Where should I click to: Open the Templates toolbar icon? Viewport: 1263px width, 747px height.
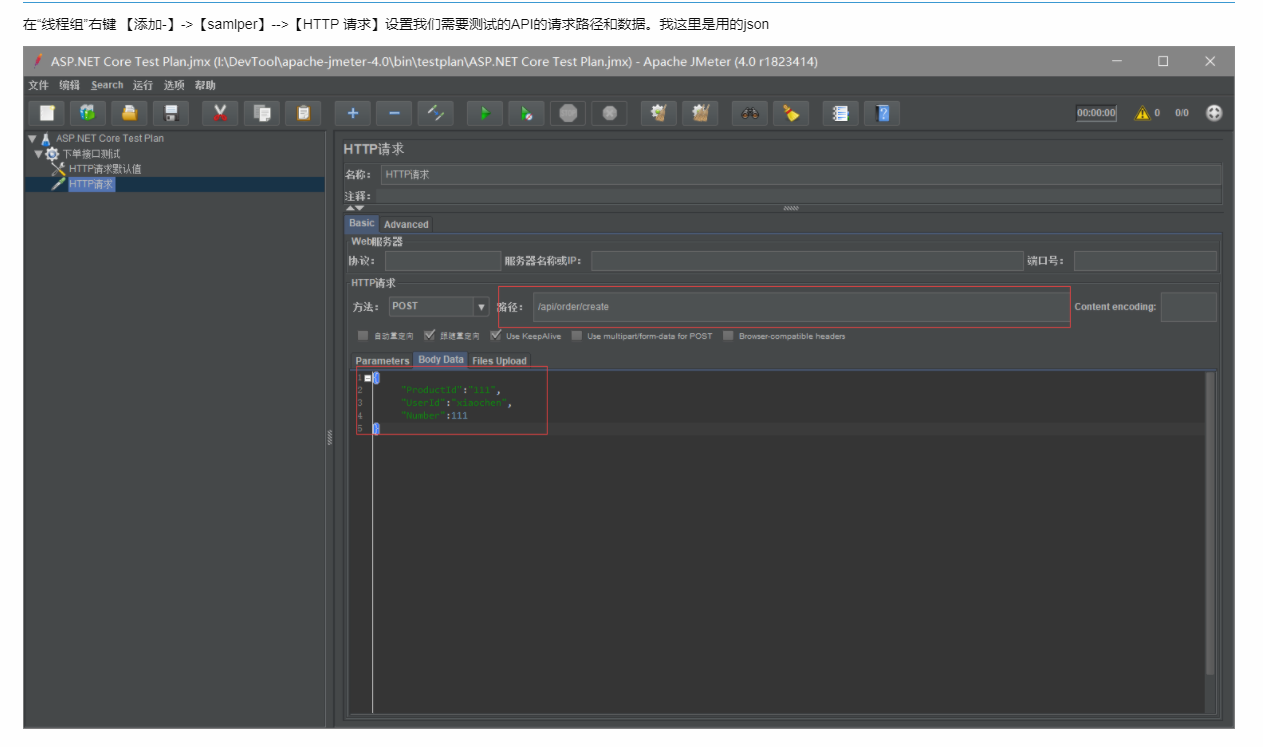(x=88, y=113)
